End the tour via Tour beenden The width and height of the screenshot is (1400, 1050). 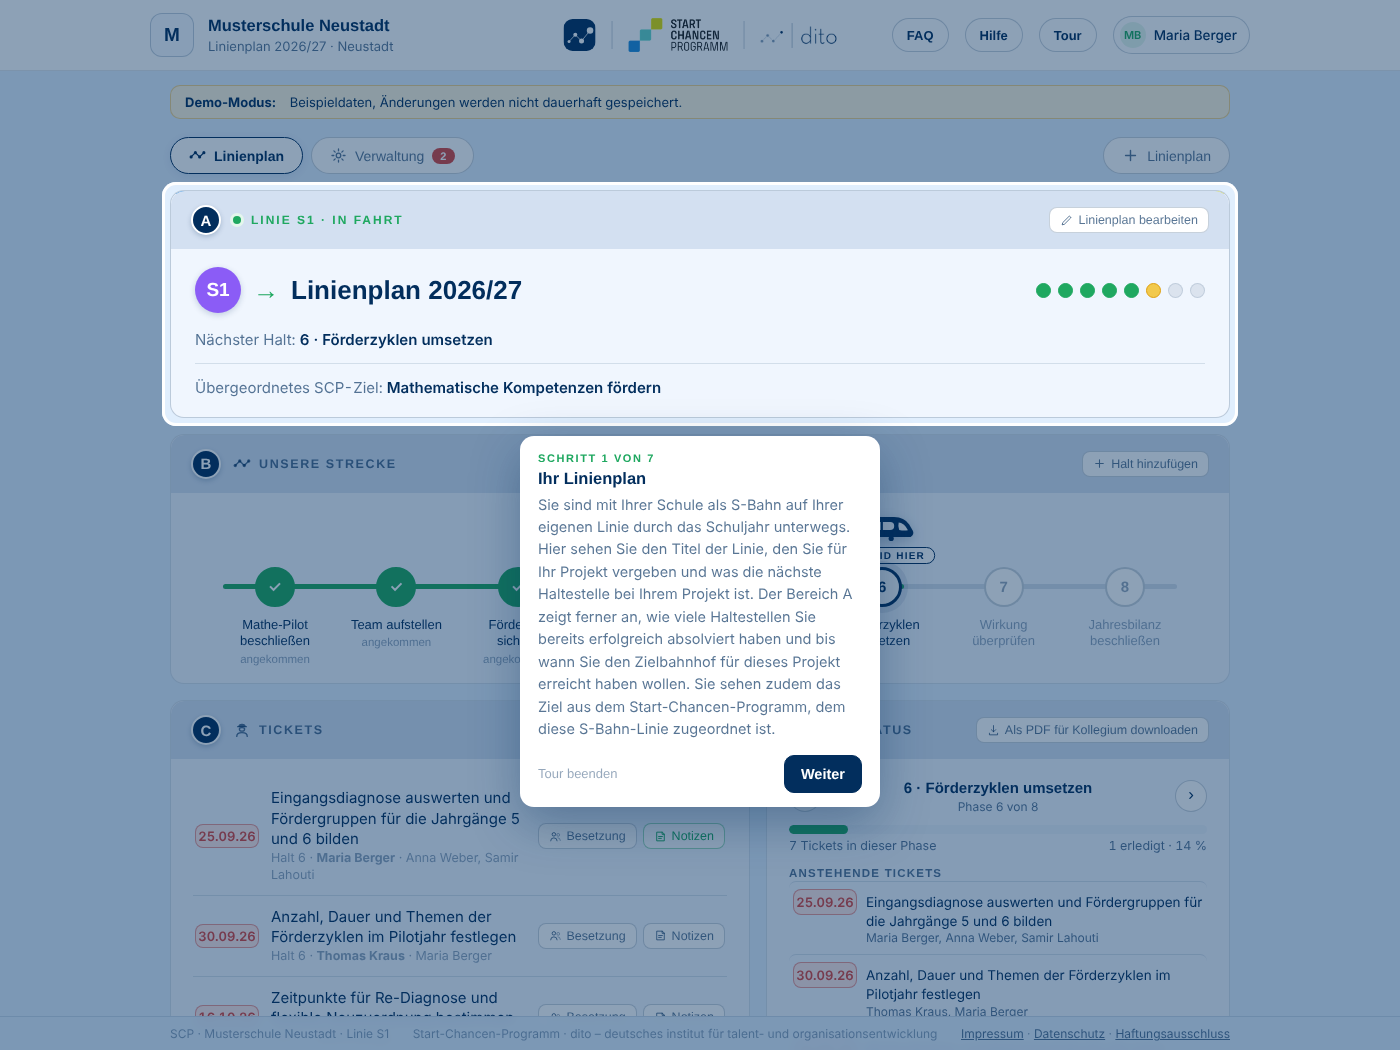tap(578, 774)
